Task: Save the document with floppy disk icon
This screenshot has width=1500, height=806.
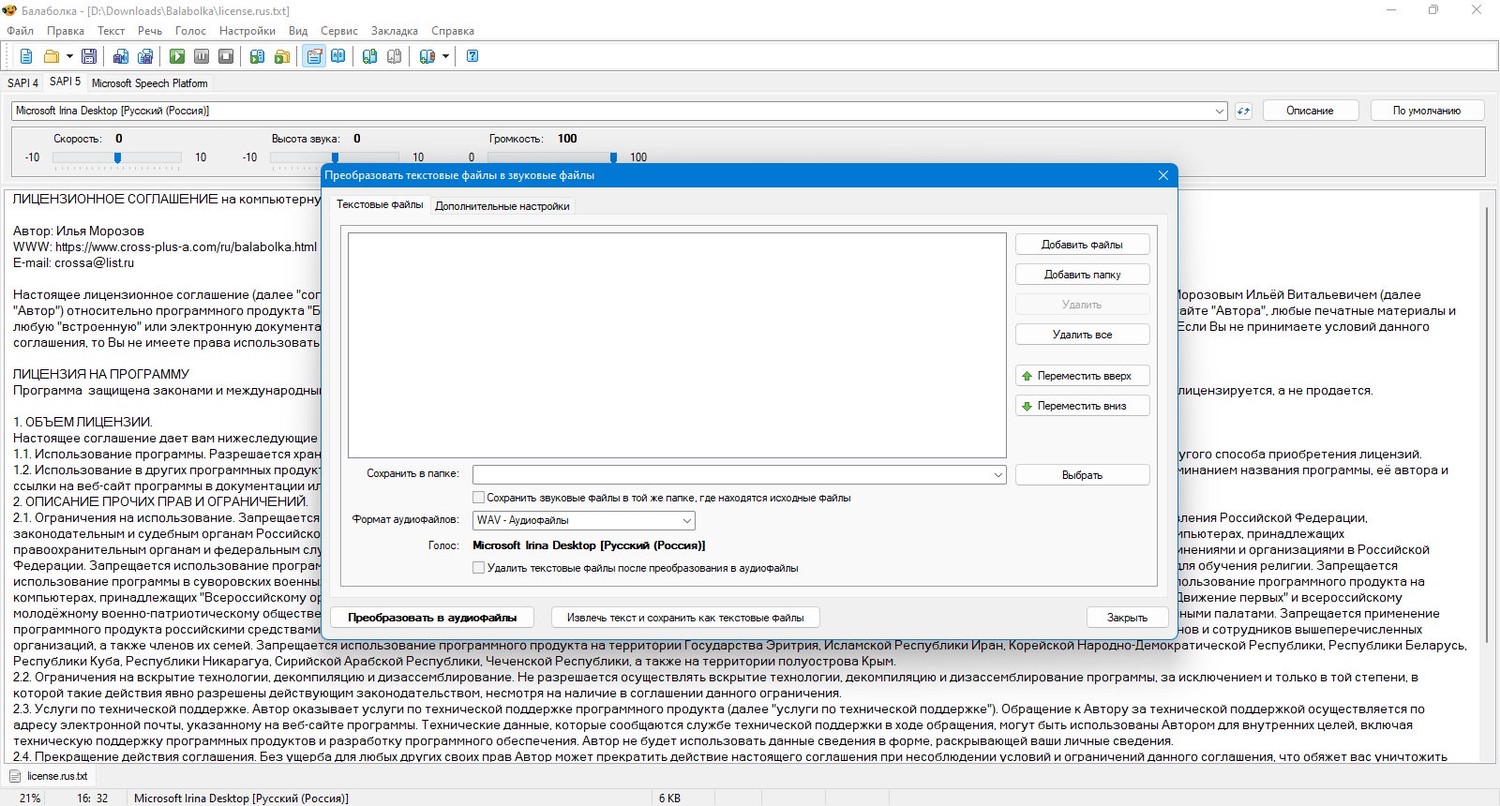Action: [89, 56]
